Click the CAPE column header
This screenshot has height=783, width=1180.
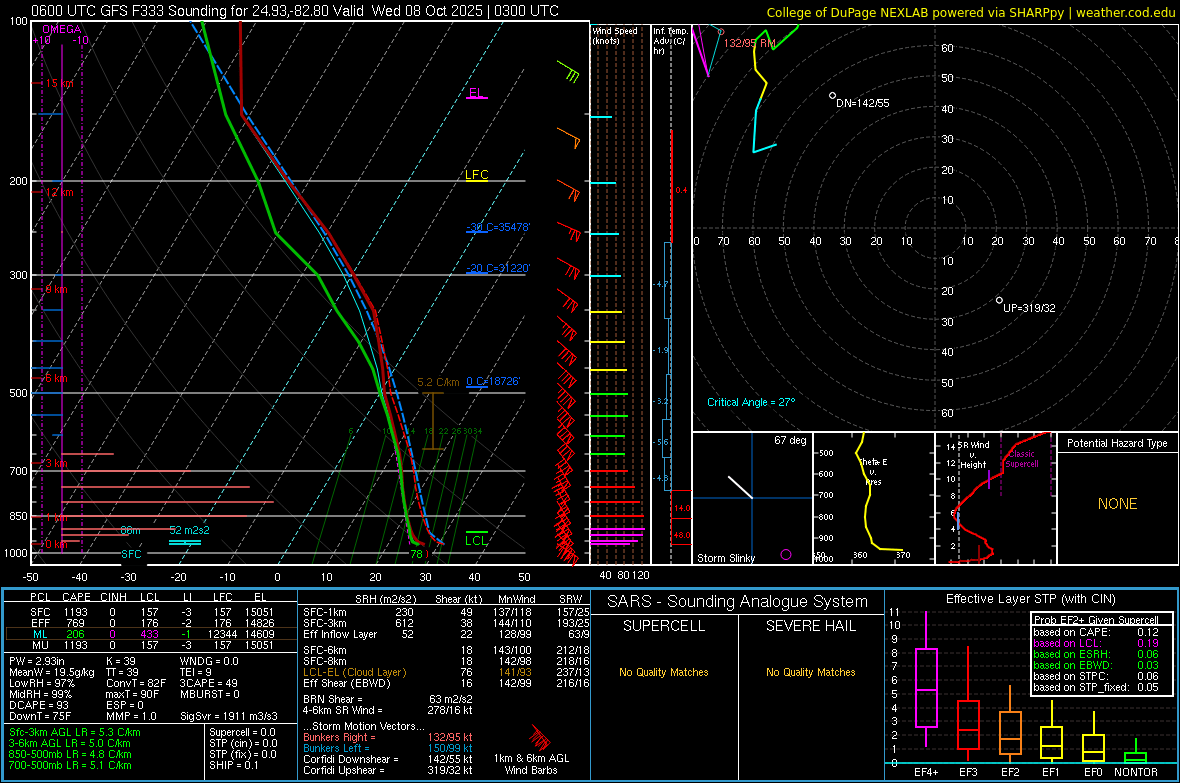click(x=76, y=597)
